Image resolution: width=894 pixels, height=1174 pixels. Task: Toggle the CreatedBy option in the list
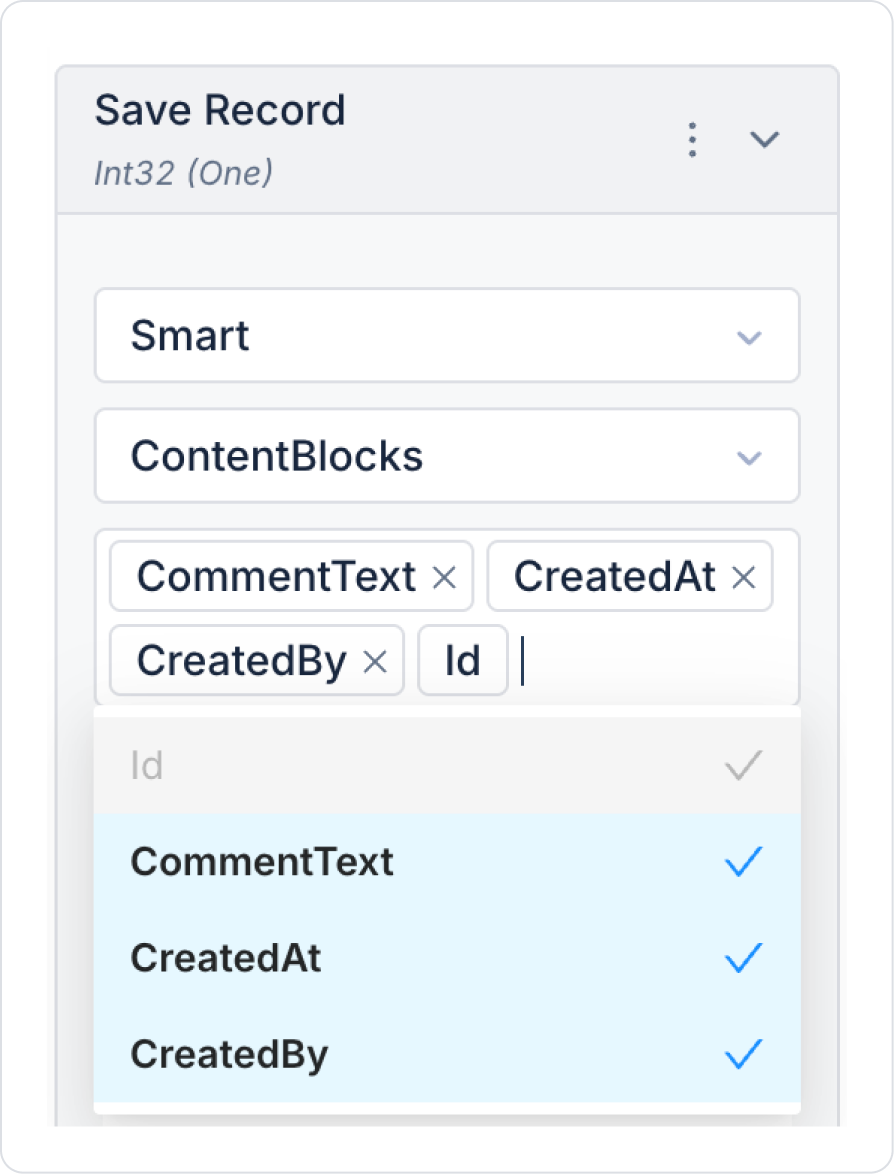pos(229,1055)
